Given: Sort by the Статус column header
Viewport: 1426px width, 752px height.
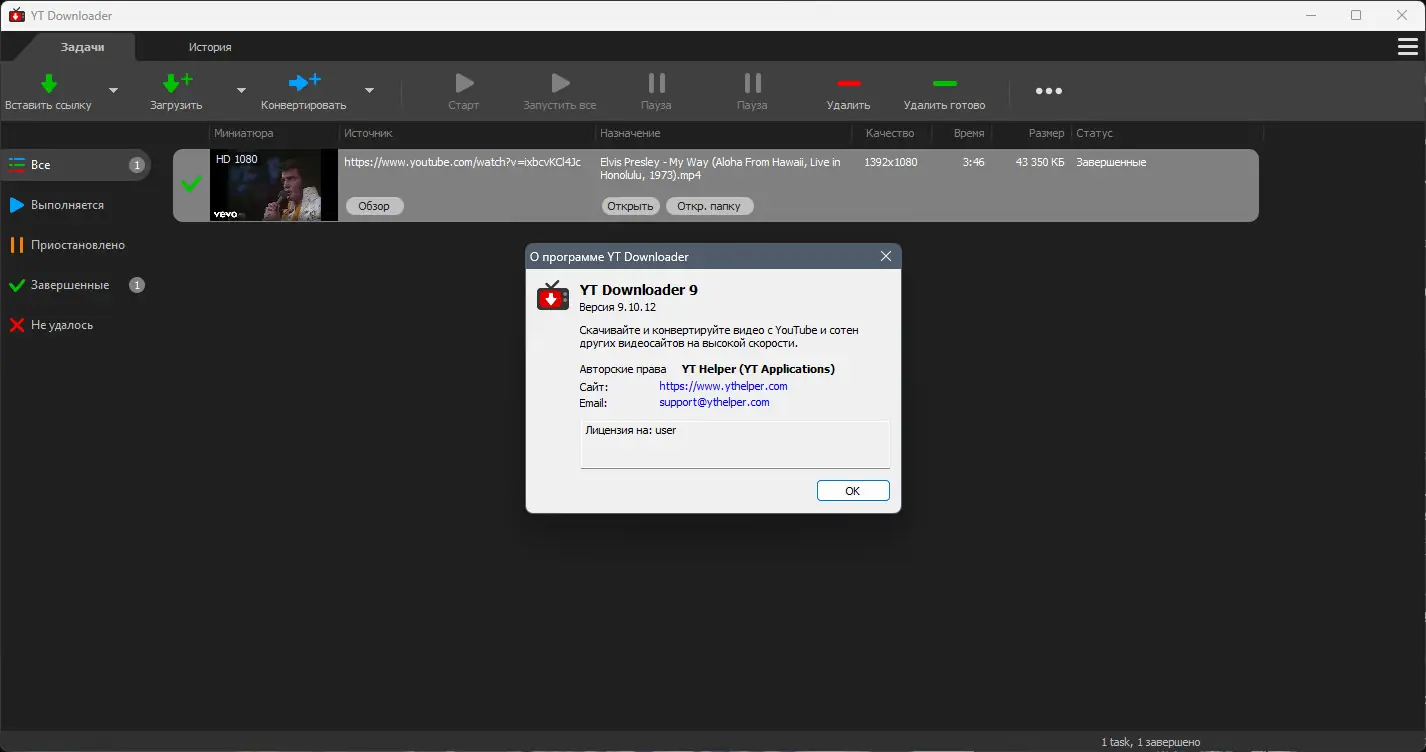Looking at the screenshot, I should 1167,133.
